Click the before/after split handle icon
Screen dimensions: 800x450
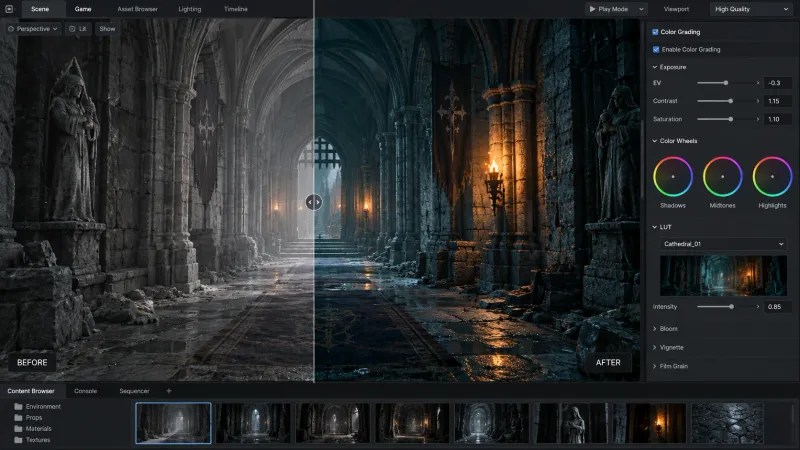[x=314, y=203]
